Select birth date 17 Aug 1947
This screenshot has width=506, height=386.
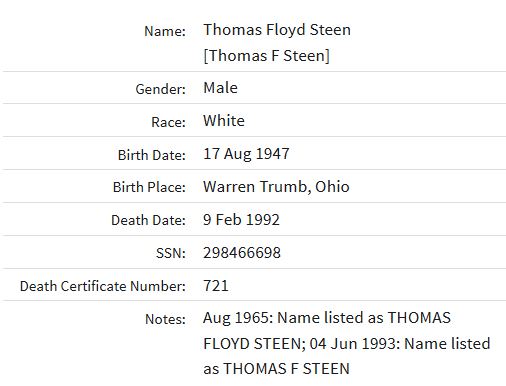(x=246, y=154)
